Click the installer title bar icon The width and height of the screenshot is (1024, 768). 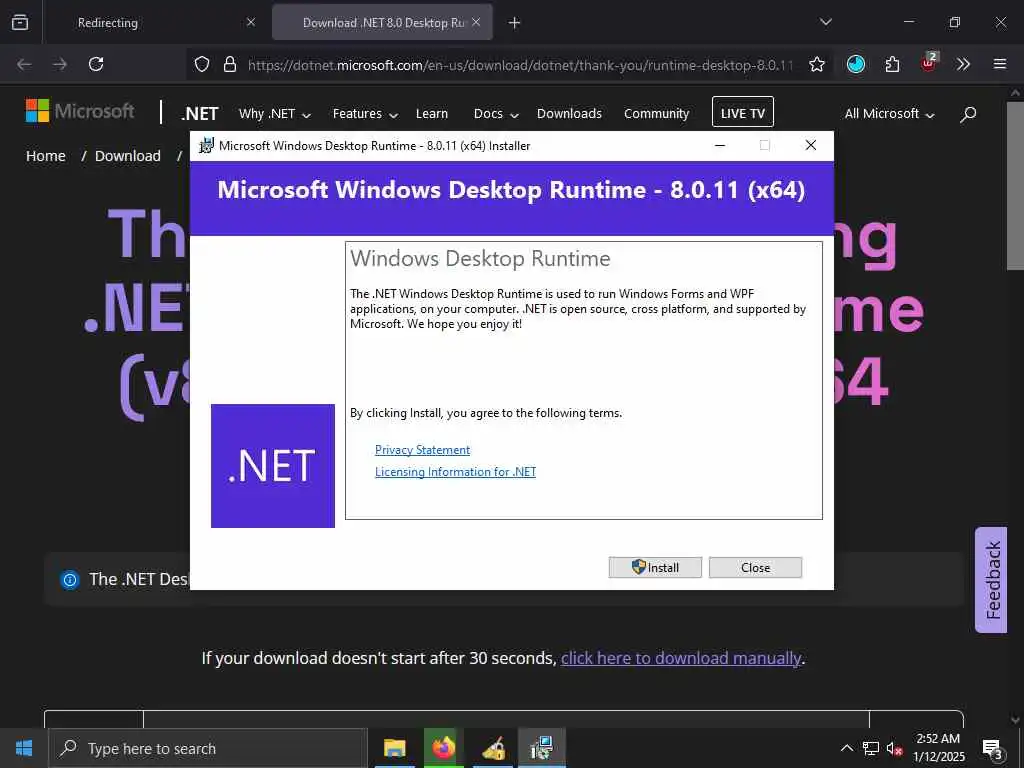pos(206,146)
